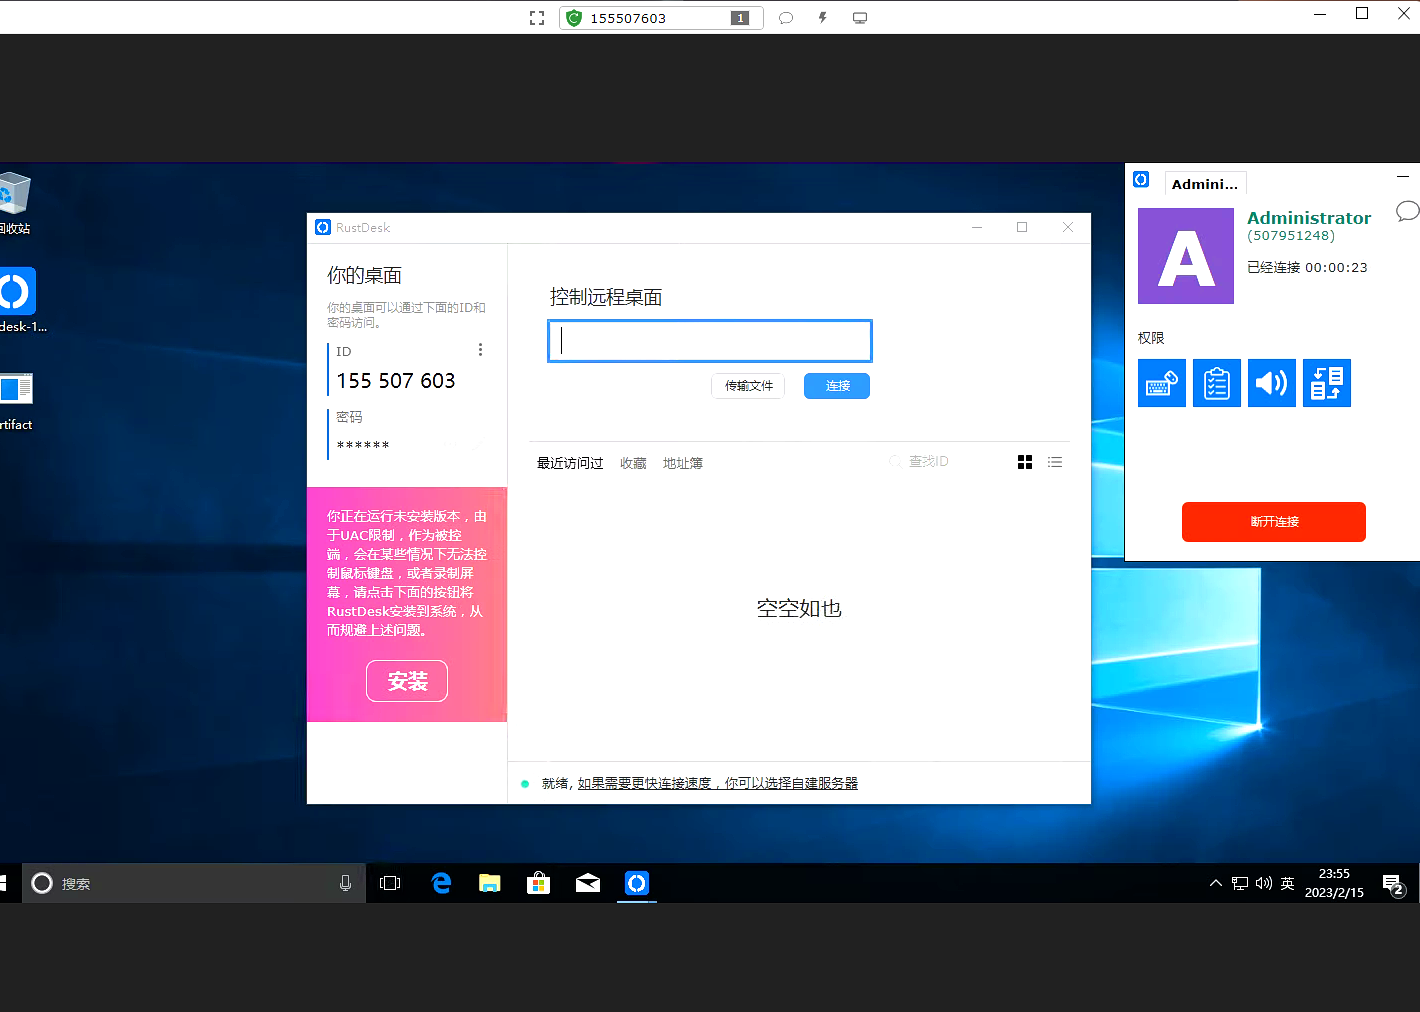1420x1012 pixels.
Task: Open the display monitor settings menu
Action: [860, 18]
